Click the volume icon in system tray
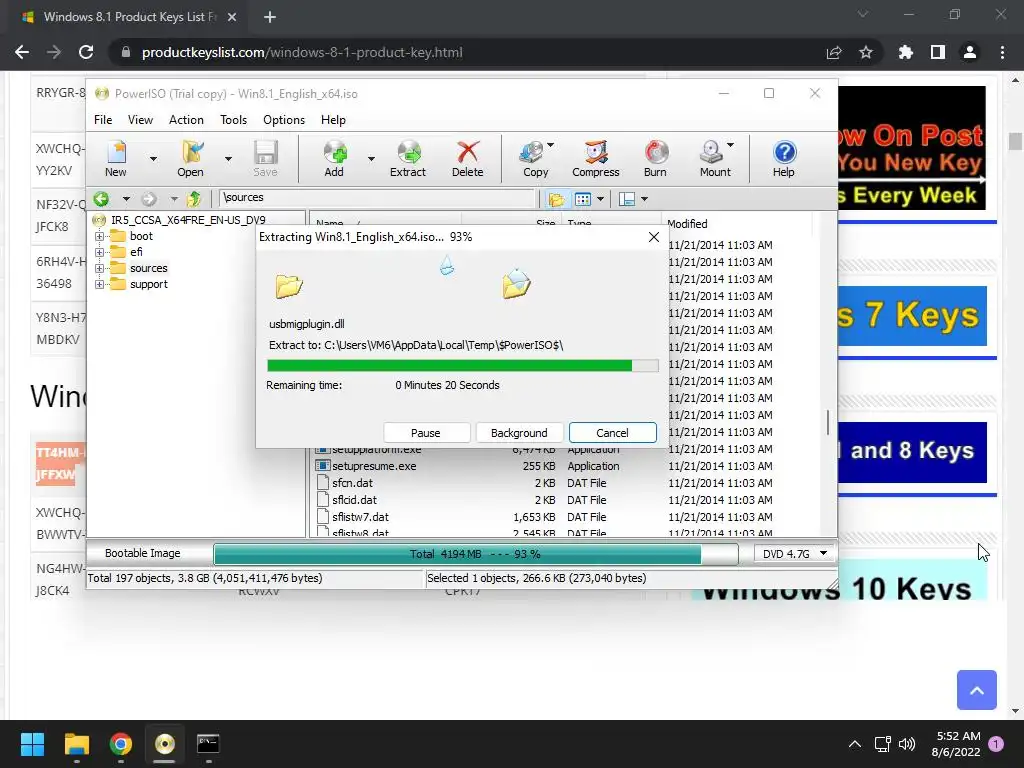This screenshot has height=768, width=1024. pos(907,744)
